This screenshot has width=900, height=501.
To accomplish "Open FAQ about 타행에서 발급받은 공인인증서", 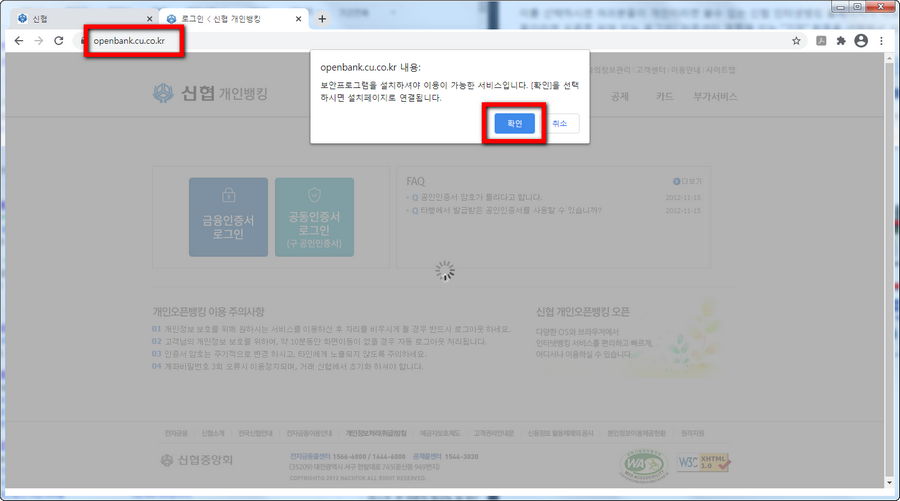I will tap(511, 210).
